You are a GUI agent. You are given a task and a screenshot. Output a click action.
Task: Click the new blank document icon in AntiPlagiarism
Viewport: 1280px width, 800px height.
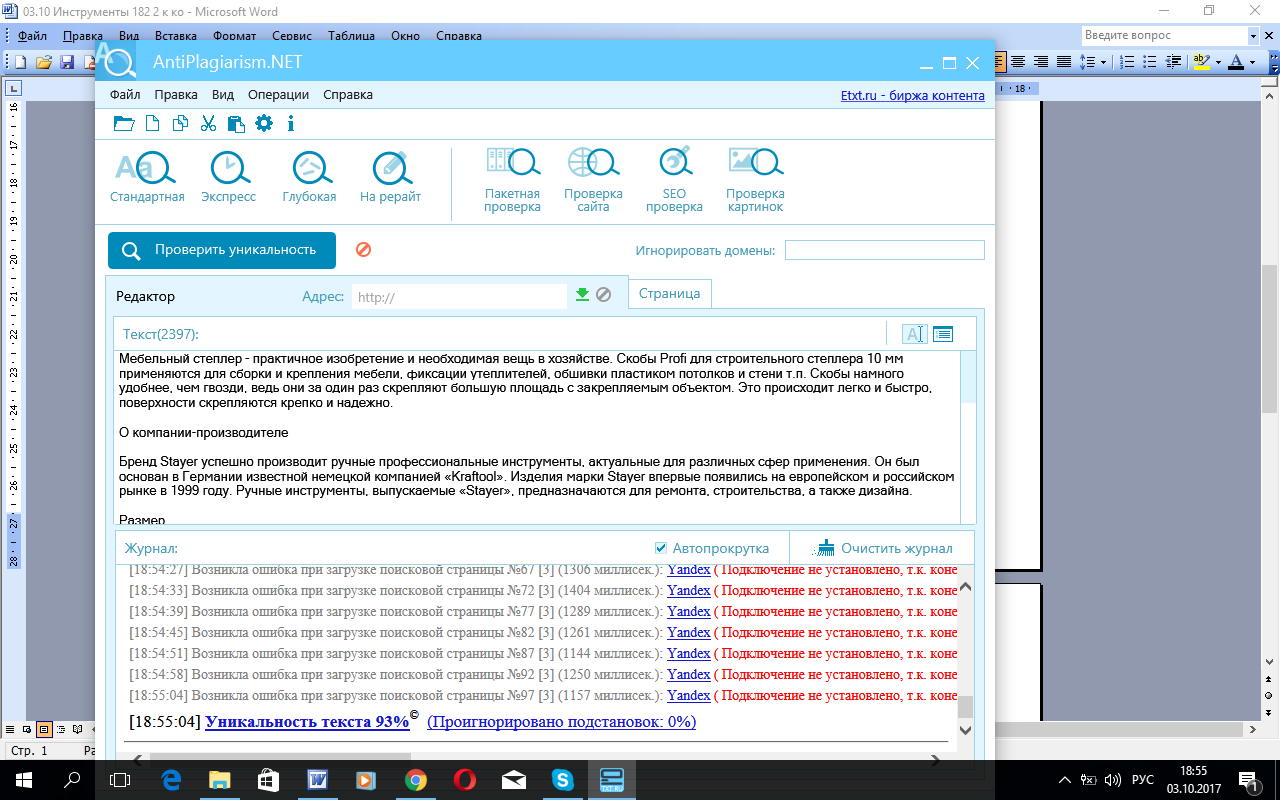tap(153, 124)
